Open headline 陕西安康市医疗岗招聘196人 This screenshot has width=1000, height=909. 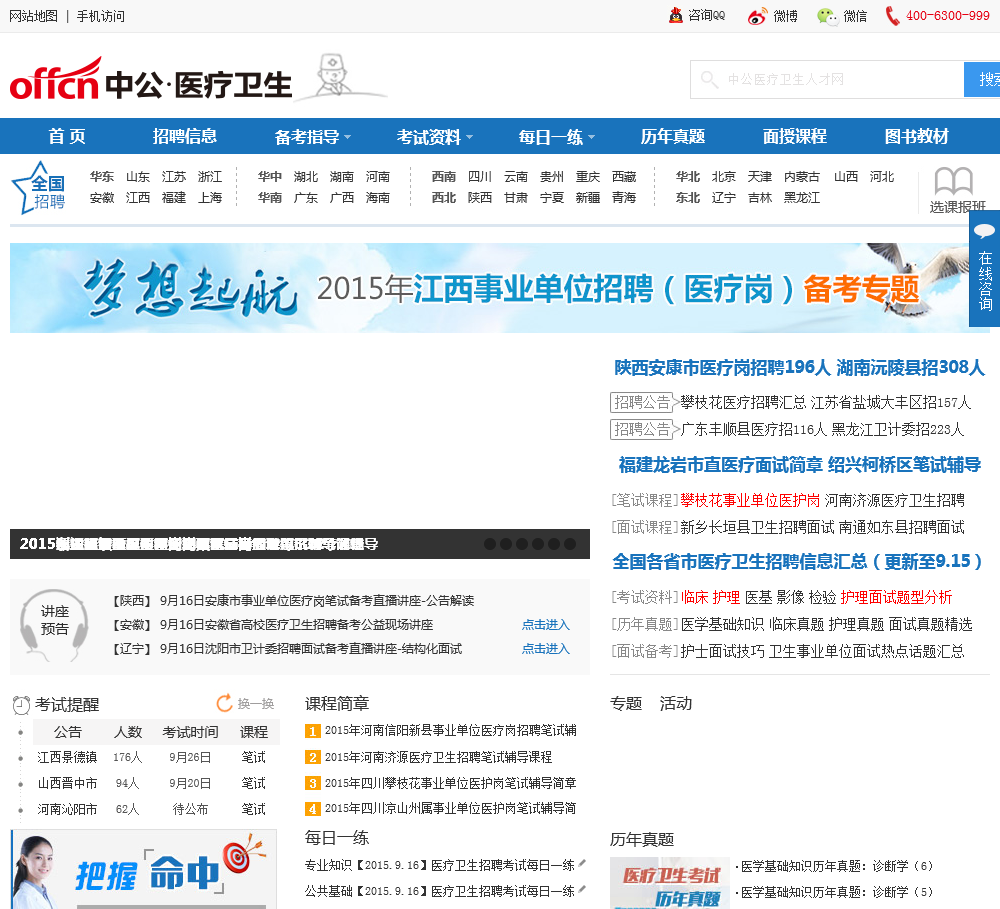point(722,368)
